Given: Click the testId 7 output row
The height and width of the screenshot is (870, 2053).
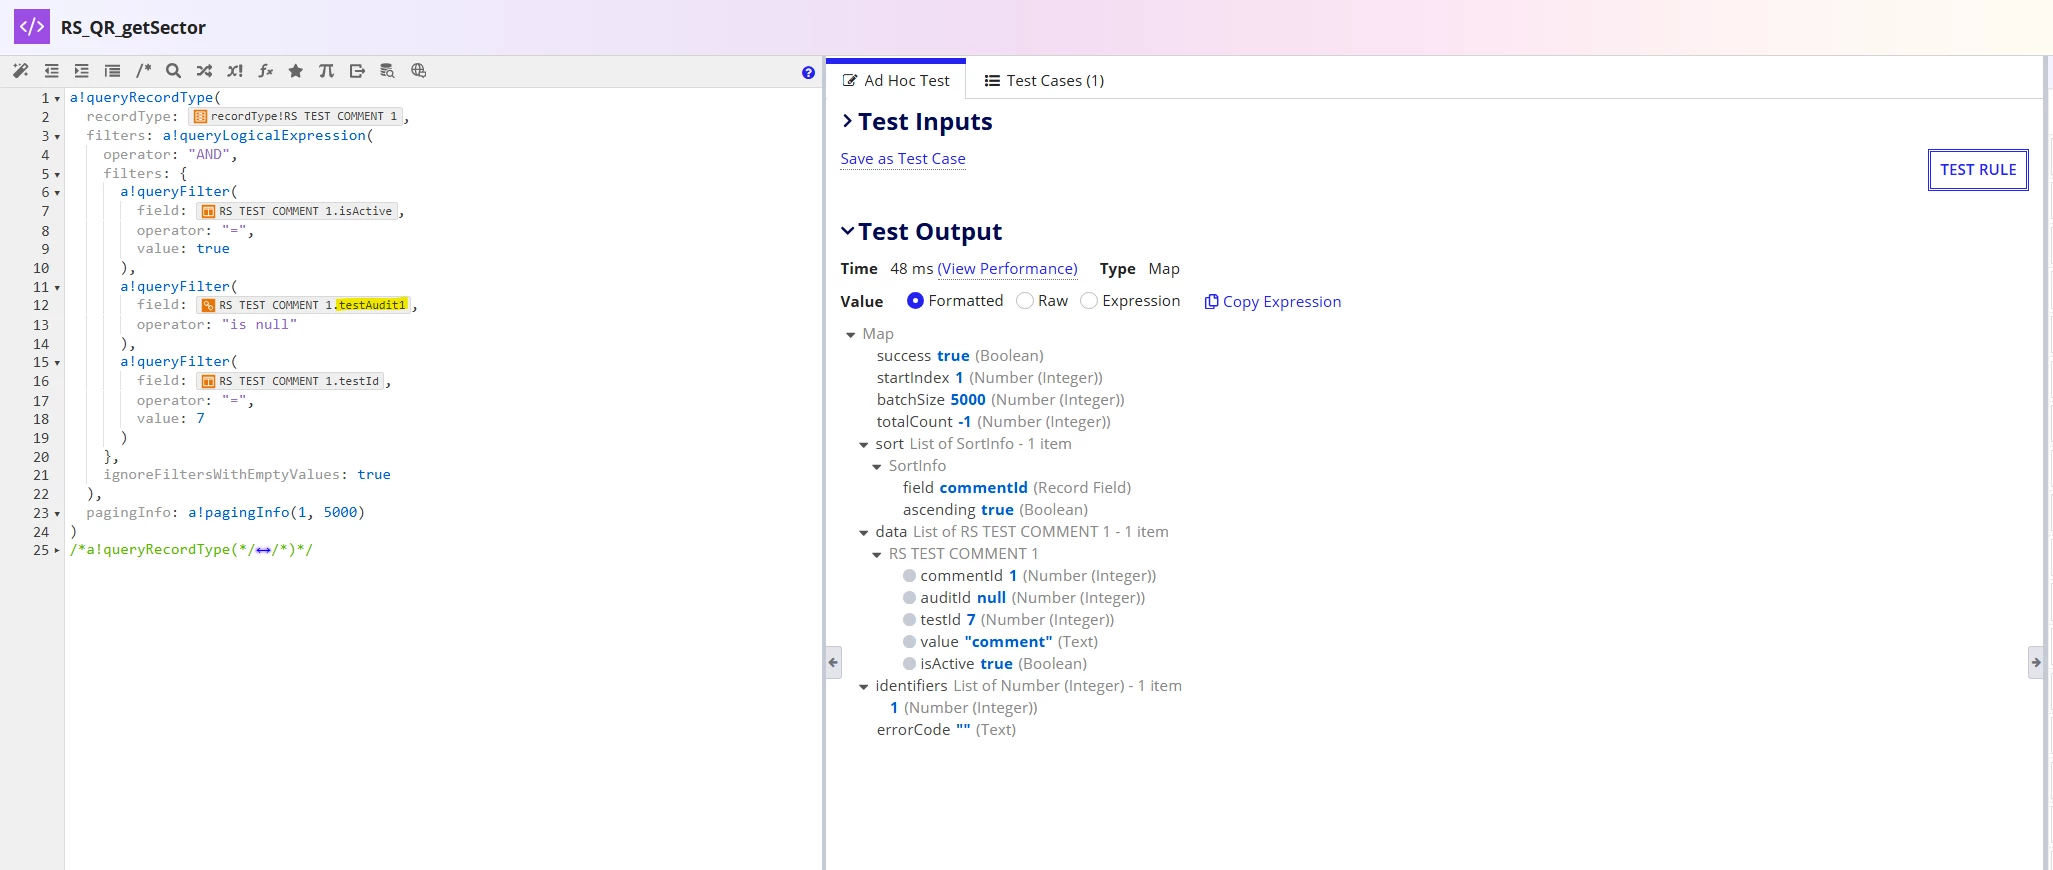Looking at the screenshot, I should 1008,619.
